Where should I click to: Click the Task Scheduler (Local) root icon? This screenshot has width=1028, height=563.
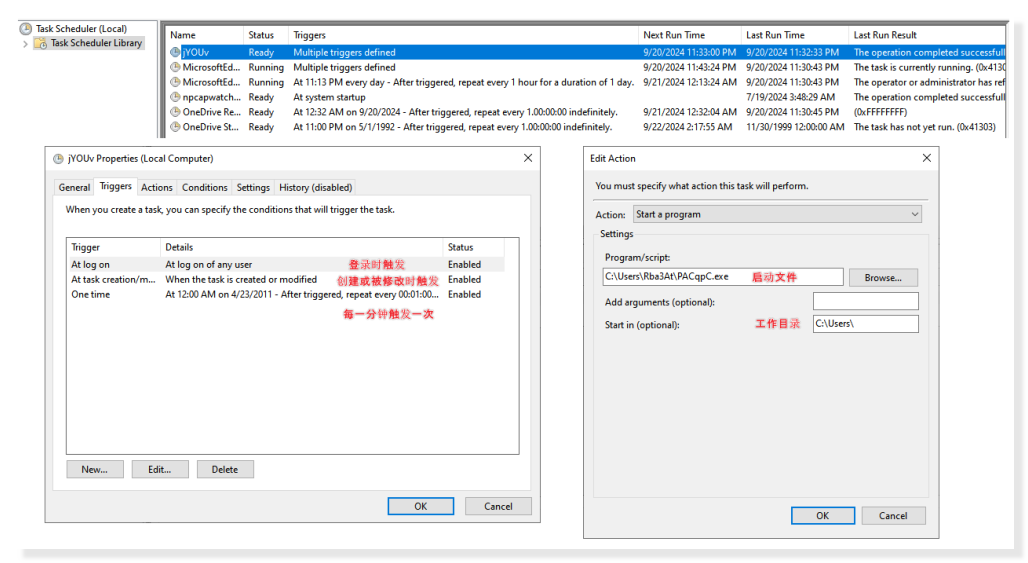coord(26,29)
